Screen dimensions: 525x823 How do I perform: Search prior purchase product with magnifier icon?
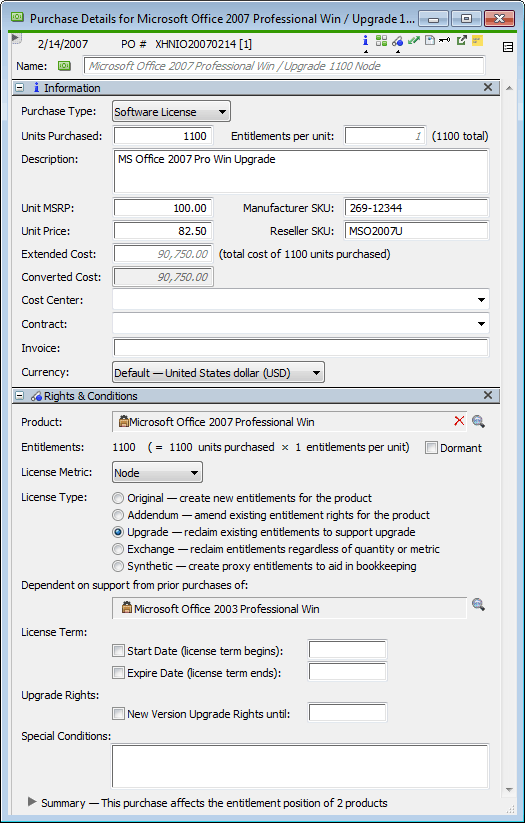(x=478, y=605)
